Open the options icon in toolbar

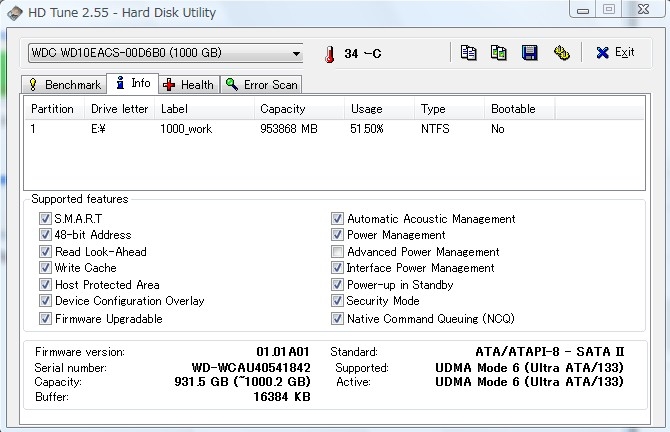pyautogui.click(x=561, y=53)
